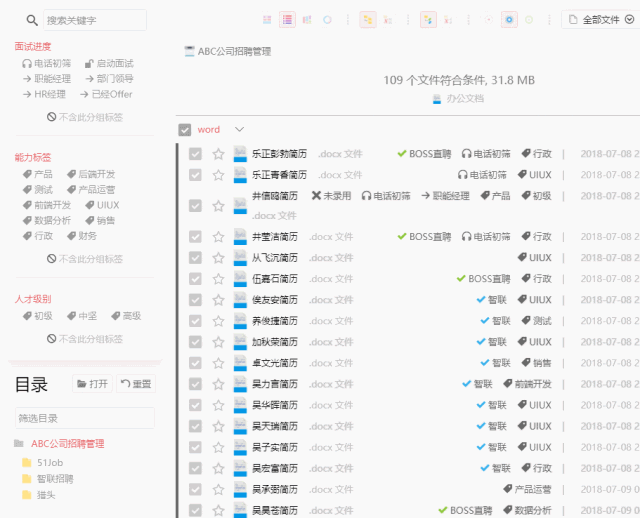The height and width of the screenshot is (518, 640).
Task: Click the tag grouping off icon
Action: click(x=448, y=20)
